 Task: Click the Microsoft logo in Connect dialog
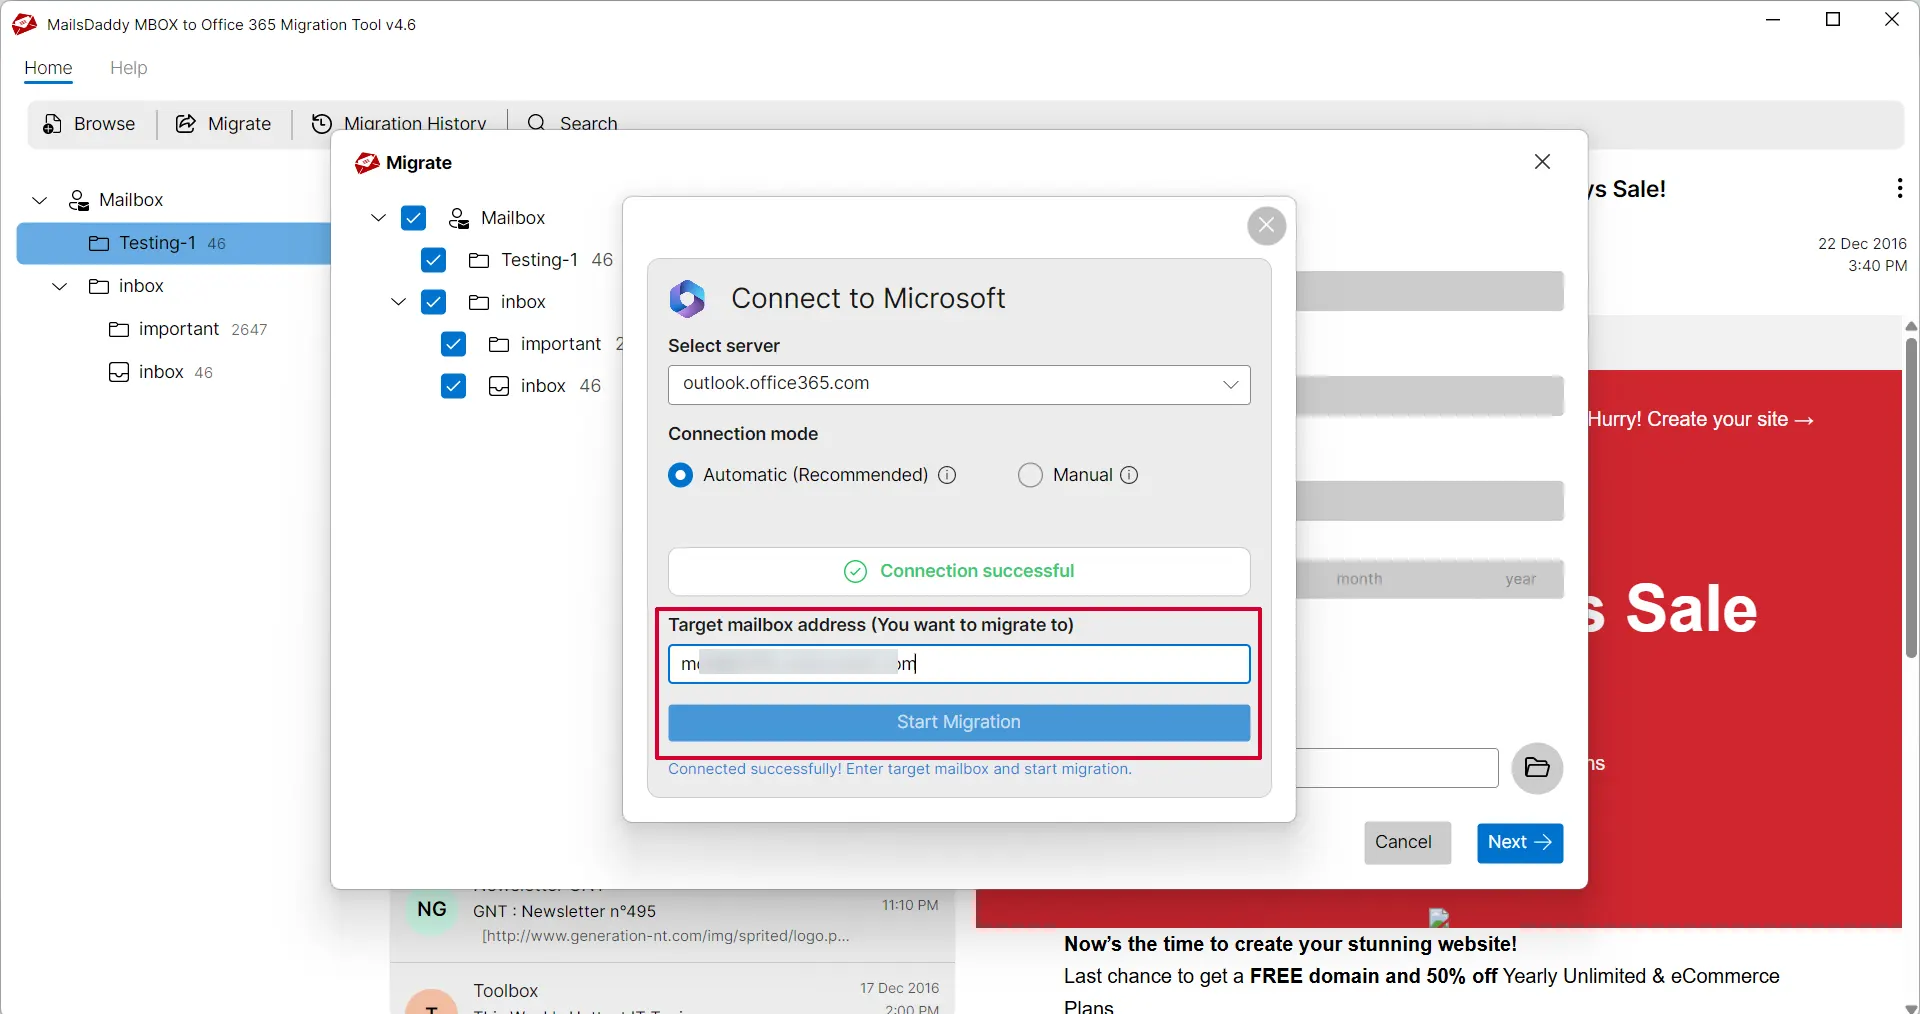pos(688,298)
